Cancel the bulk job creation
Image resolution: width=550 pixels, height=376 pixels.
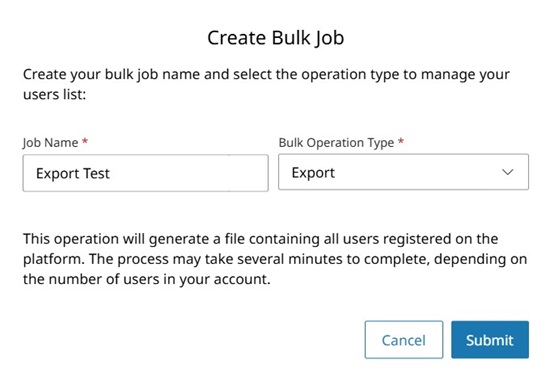[x=404, y=340]
